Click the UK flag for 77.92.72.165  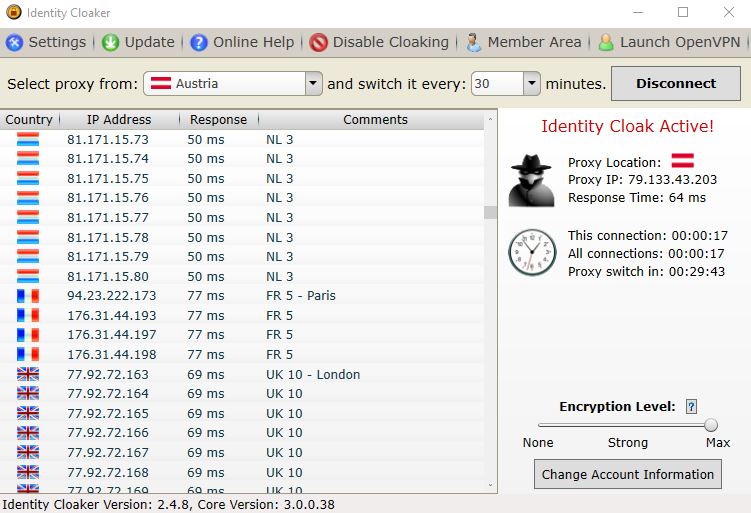point(28,413)
